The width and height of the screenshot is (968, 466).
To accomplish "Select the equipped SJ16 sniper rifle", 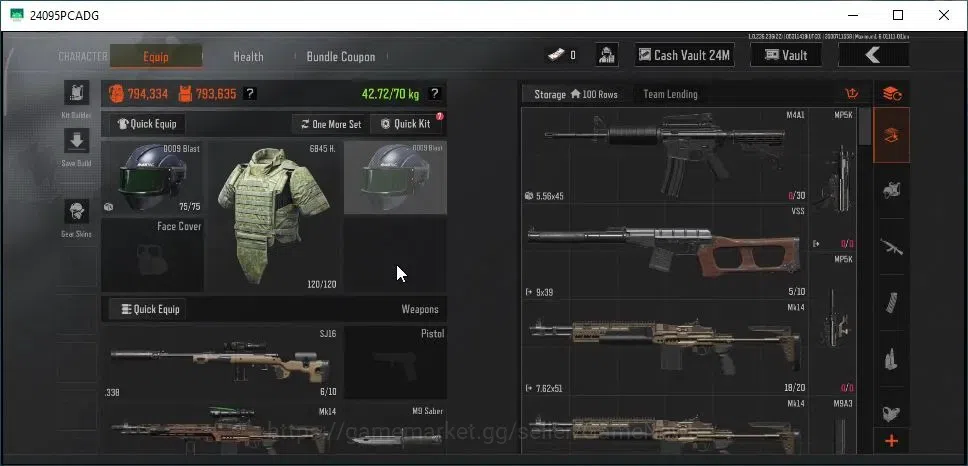I will point(221,362).
